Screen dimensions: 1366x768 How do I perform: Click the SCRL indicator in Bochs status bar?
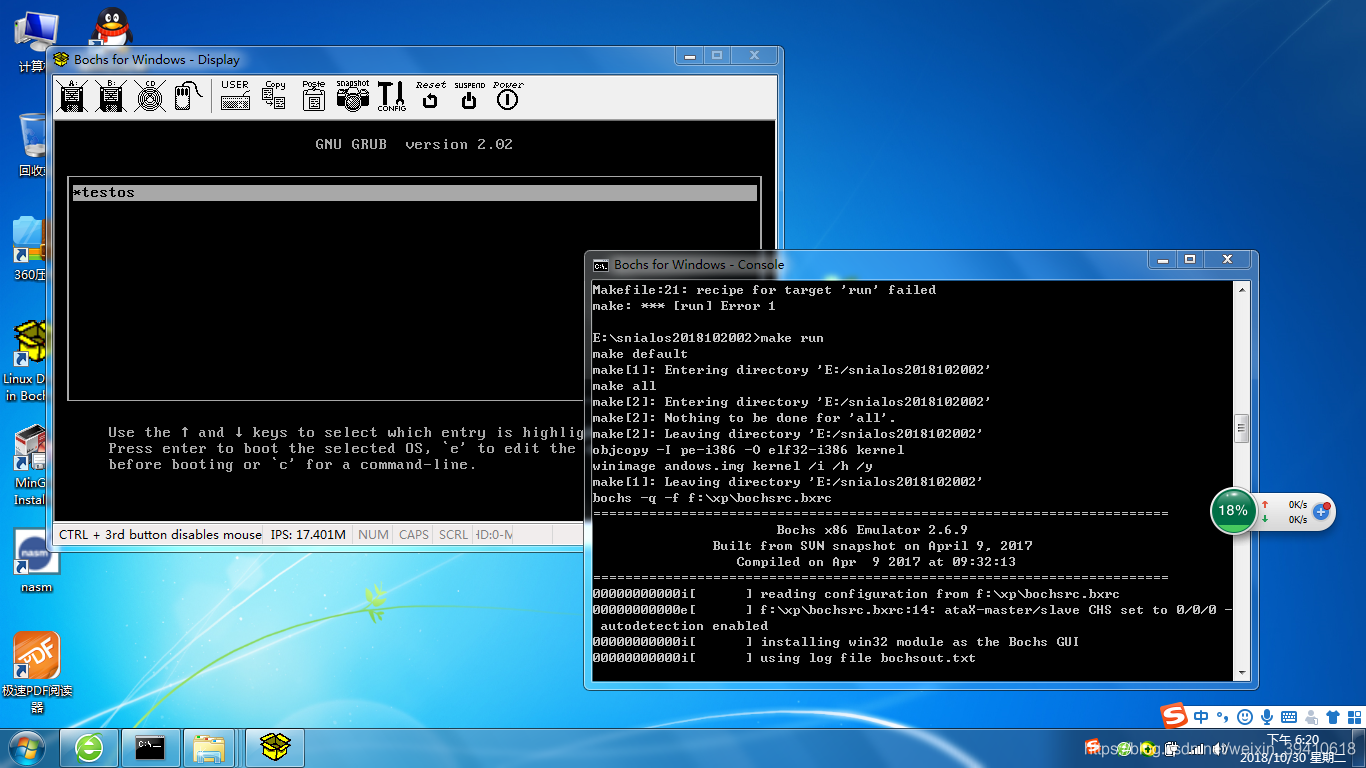(453, 535)
